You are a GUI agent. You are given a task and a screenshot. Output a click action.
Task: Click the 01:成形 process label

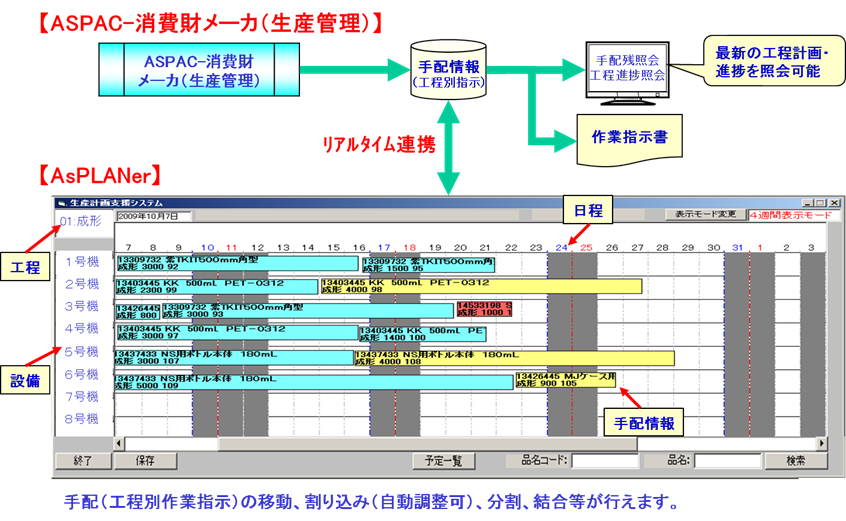point(80,221)
